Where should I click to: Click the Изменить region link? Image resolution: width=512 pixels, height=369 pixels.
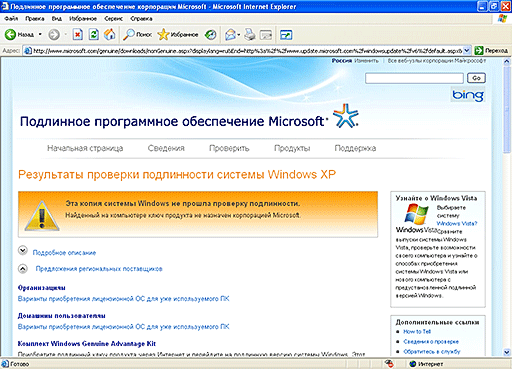point(366,61)
